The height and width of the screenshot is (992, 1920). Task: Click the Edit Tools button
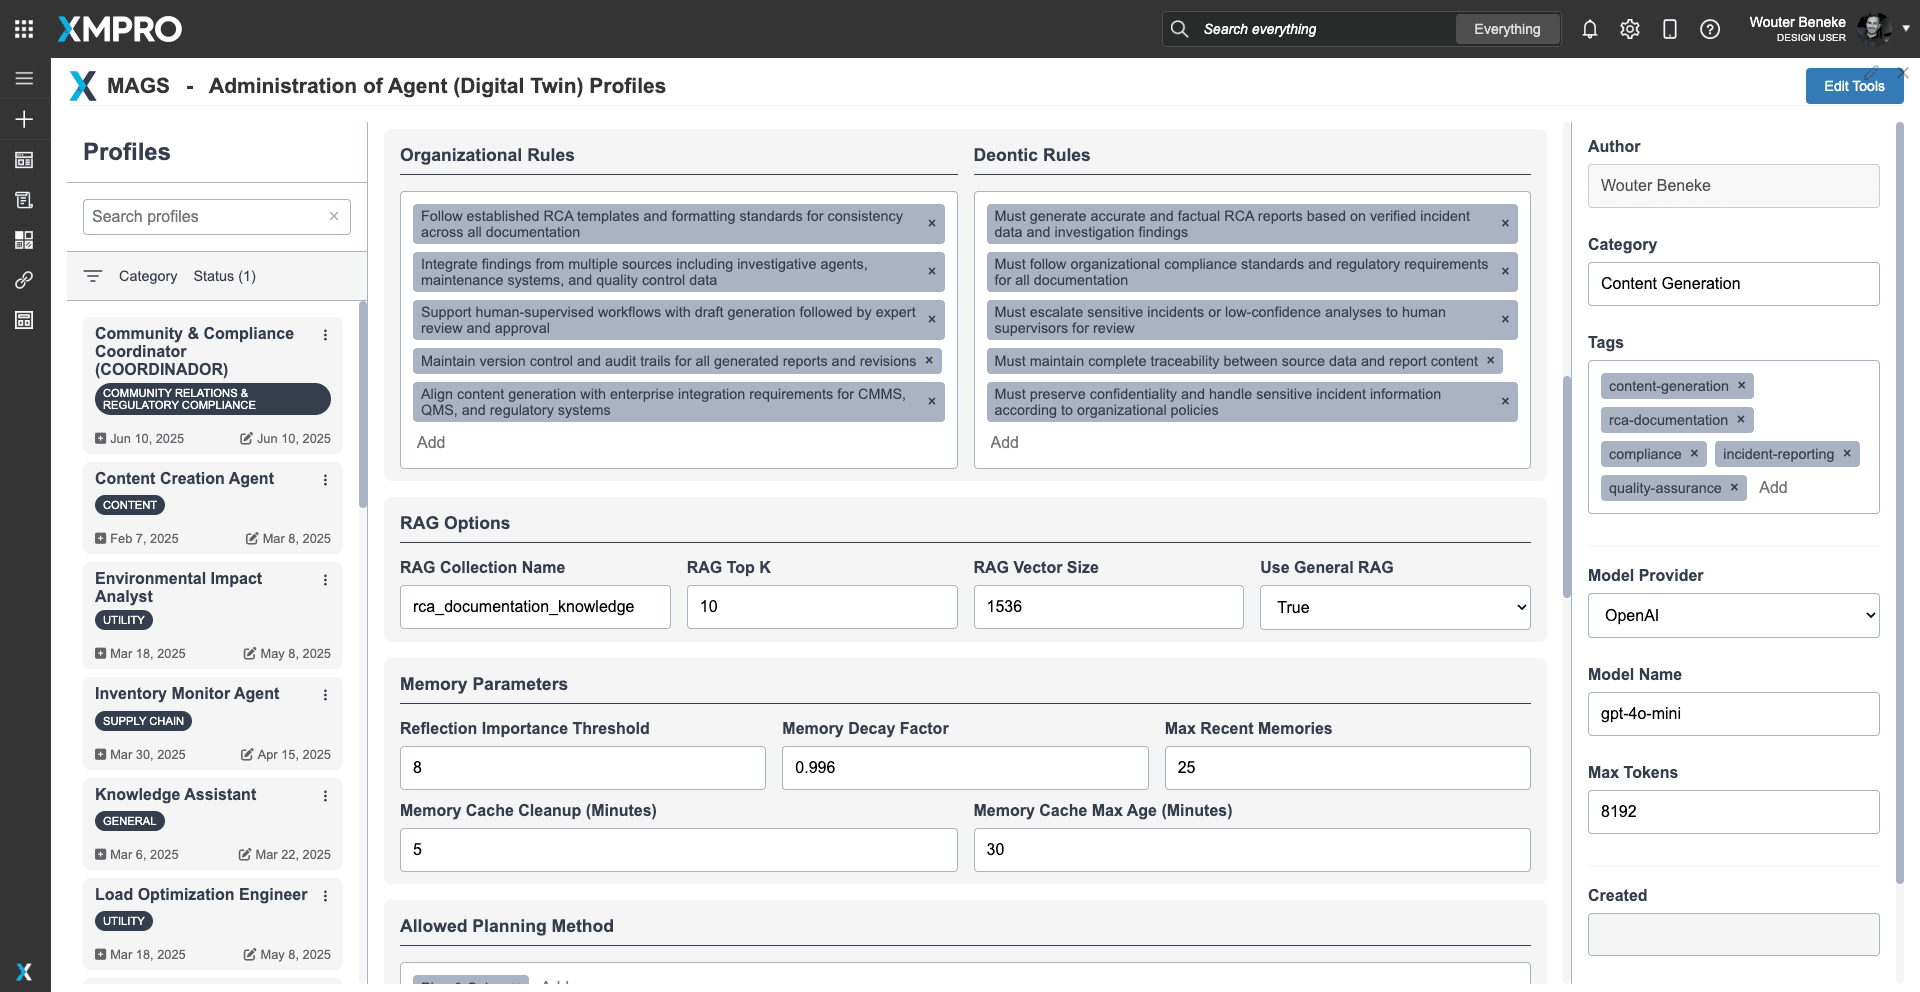tap(1853, 86)
